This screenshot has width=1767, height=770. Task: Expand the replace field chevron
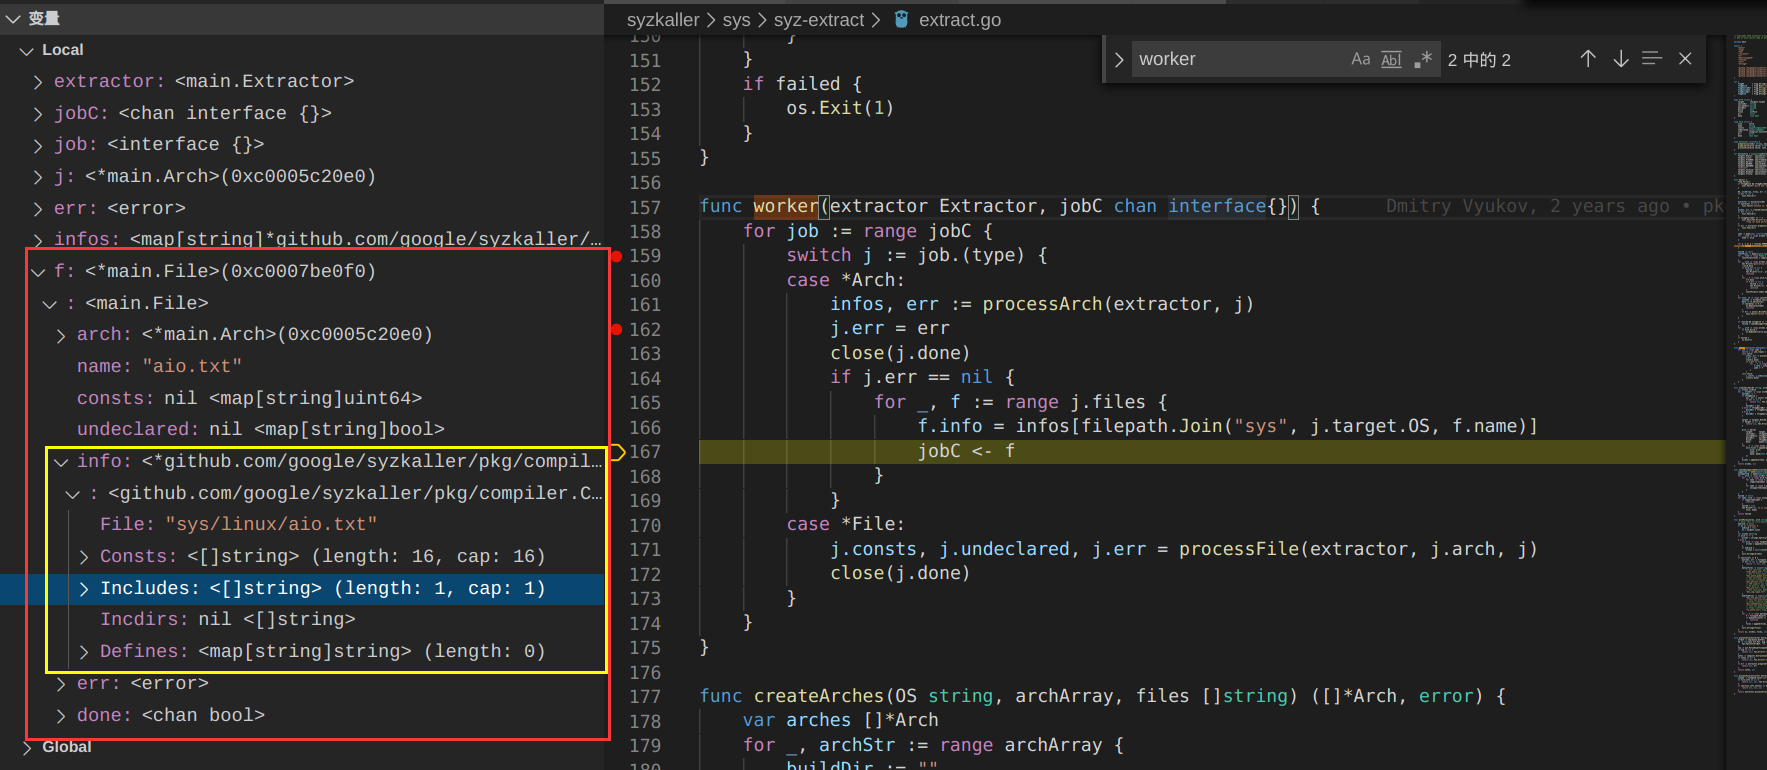pos(1119,60)
